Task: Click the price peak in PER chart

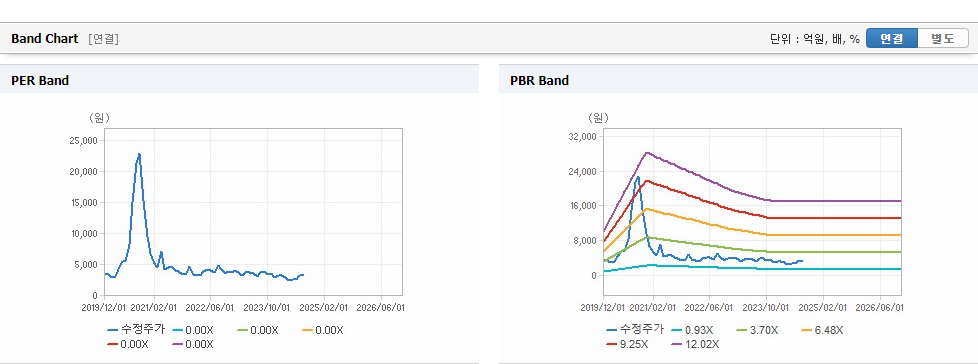Action: (x=139, y=154)
